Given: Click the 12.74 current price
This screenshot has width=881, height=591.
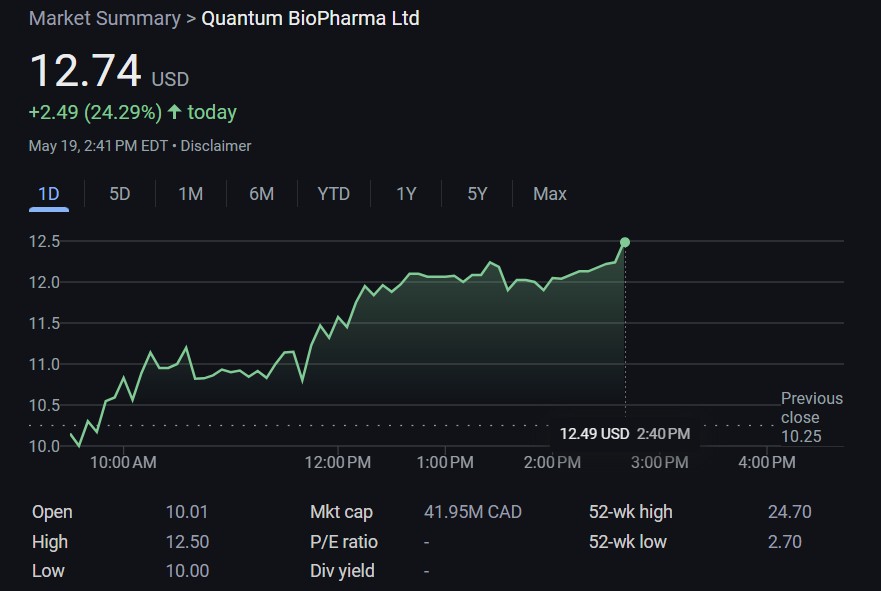Looking at the screenshot, I should tap(85, 72).
